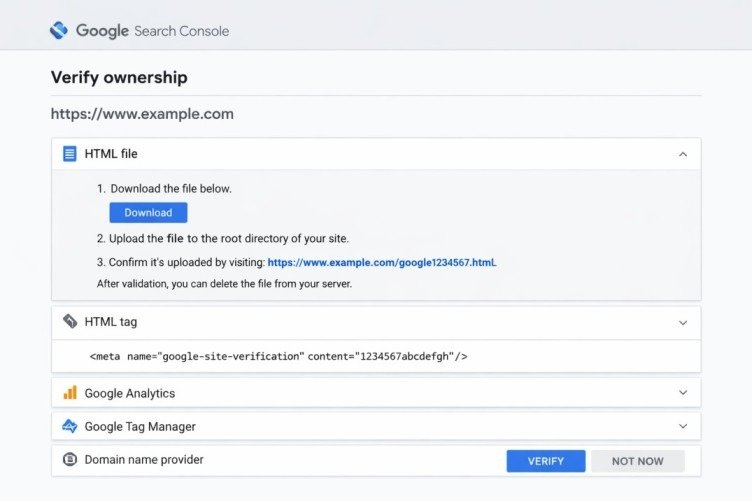Toggle the HTML tag section chevron
The image size is (752, 501).
[683, 322]
